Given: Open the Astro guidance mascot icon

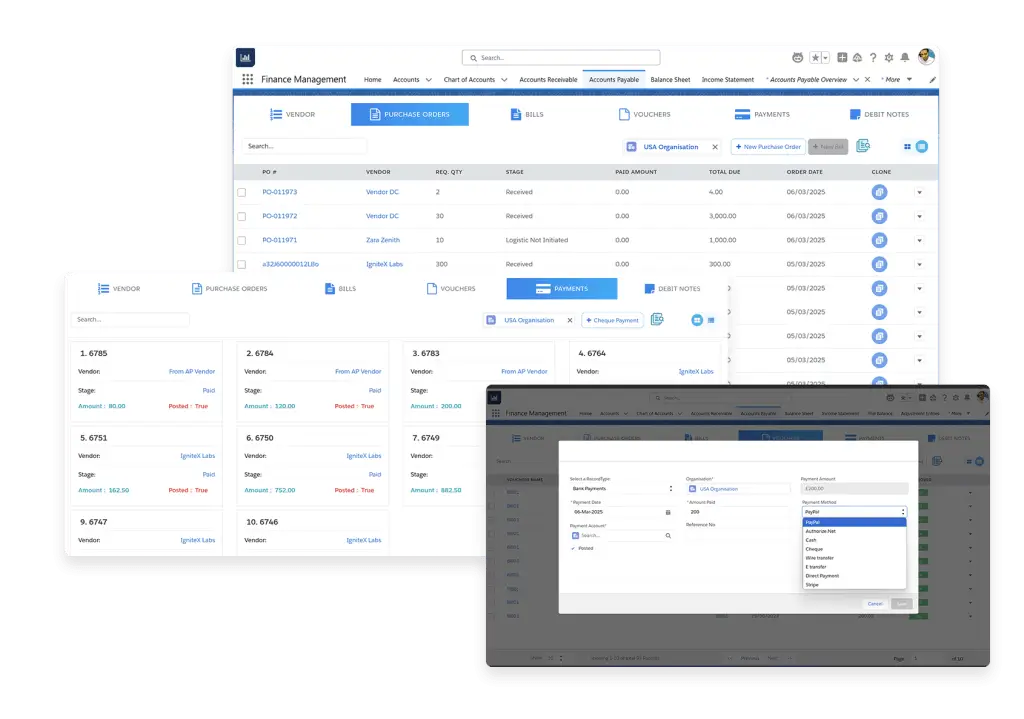Looking at the screenshot, I should coord(797,57).
